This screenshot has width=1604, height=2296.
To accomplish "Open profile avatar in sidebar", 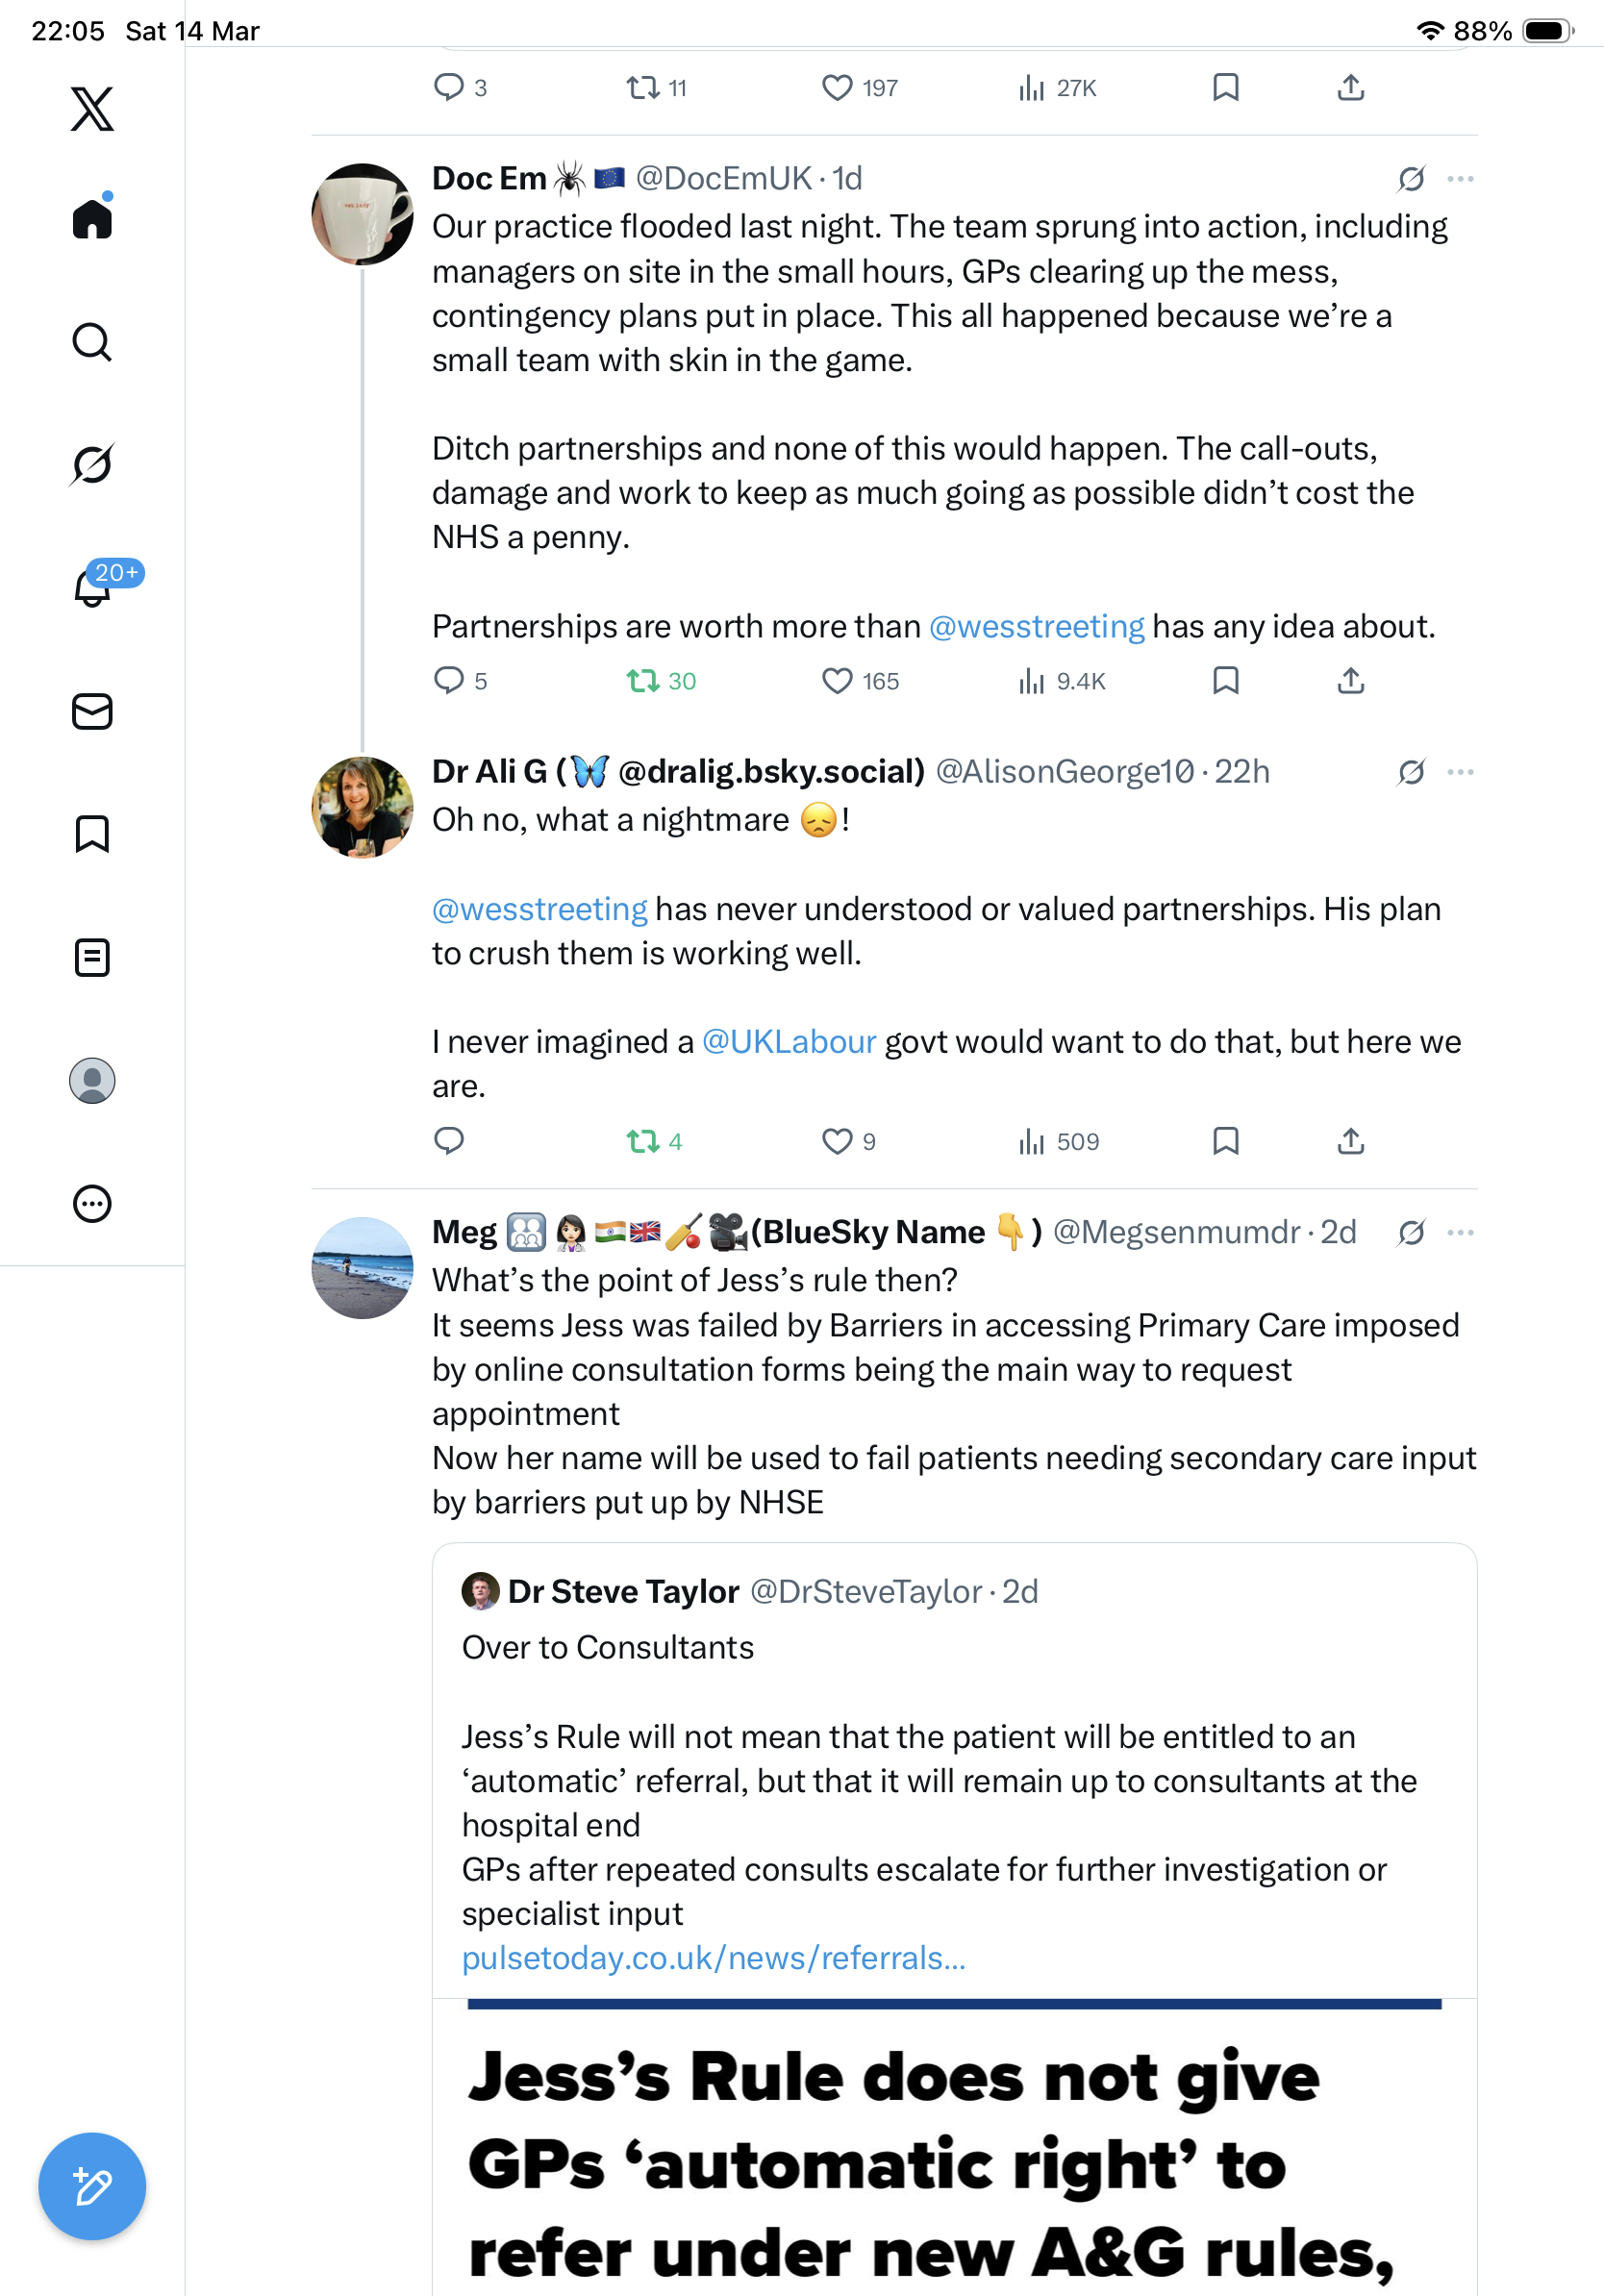I will (92, 1081).
